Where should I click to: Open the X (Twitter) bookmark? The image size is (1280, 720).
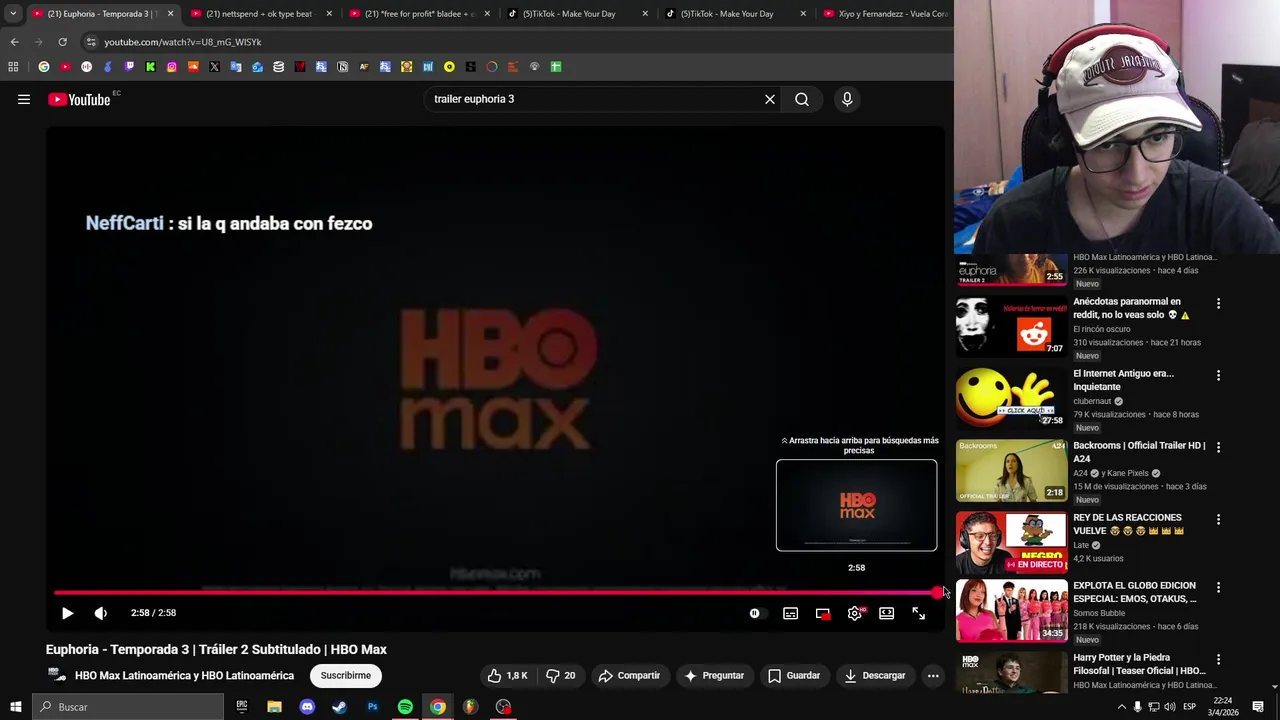(214, 67)
